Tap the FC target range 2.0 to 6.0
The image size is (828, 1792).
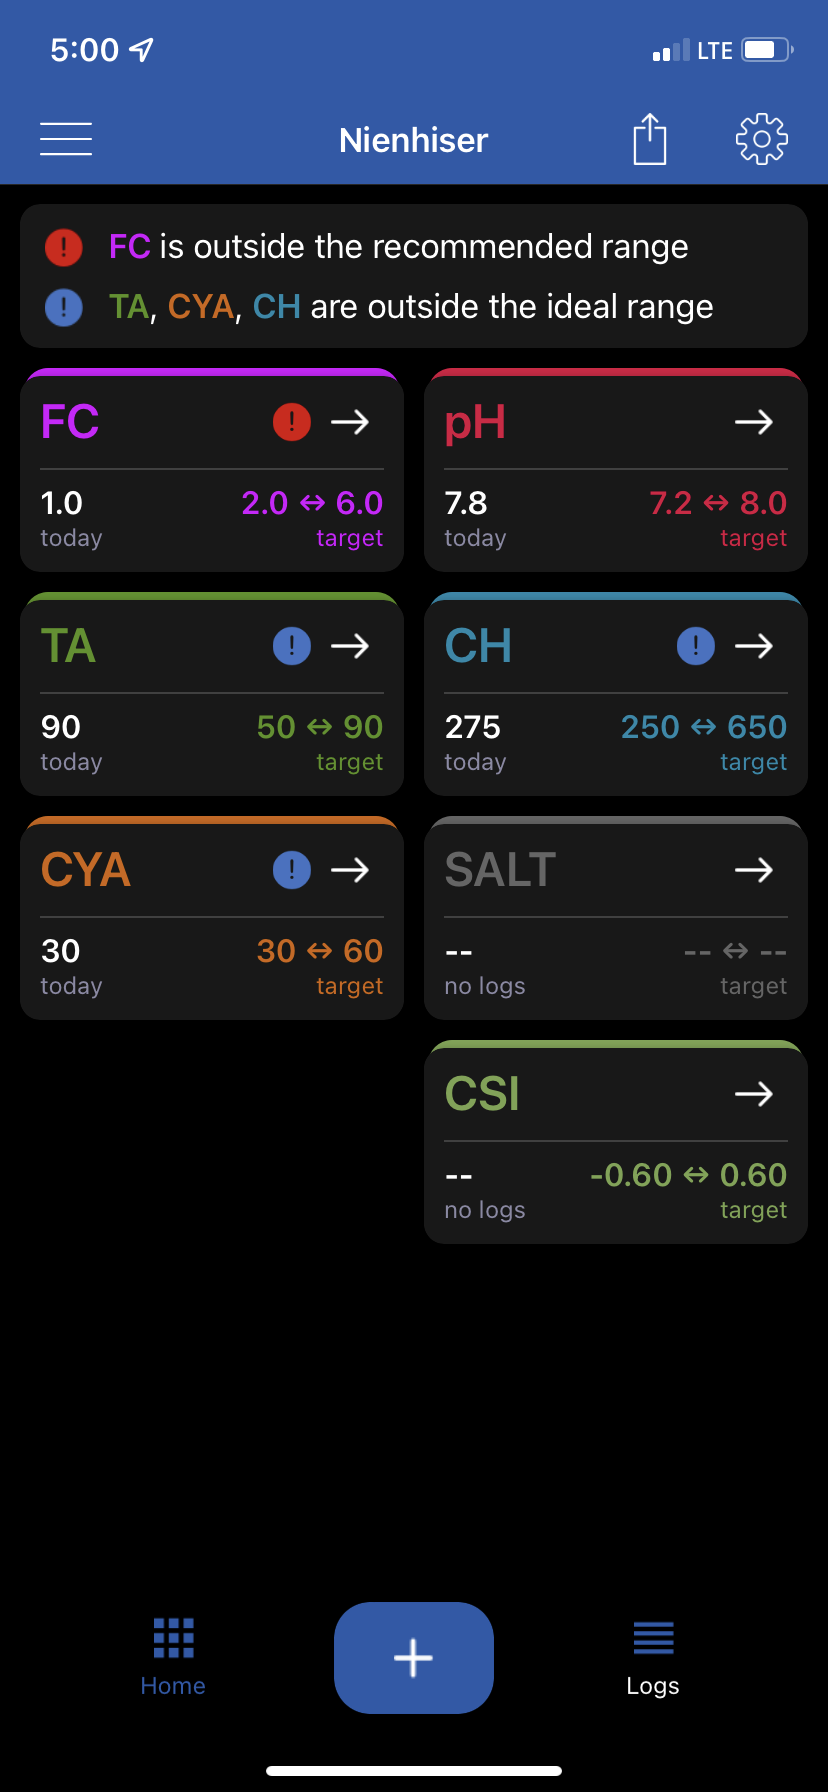point(313,503)
